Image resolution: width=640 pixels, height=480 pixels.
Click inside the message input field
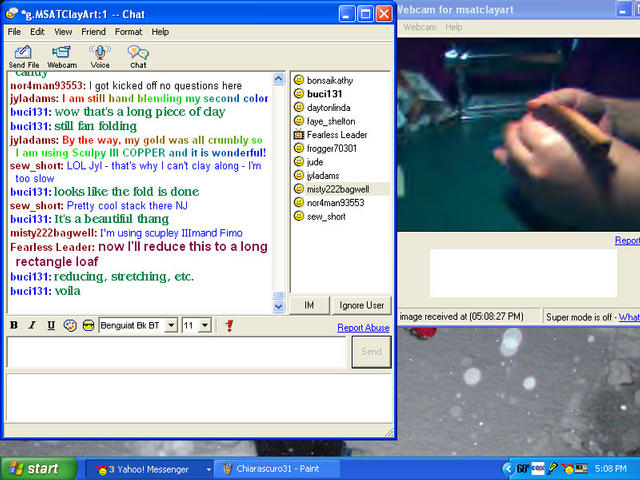(176, 352)
